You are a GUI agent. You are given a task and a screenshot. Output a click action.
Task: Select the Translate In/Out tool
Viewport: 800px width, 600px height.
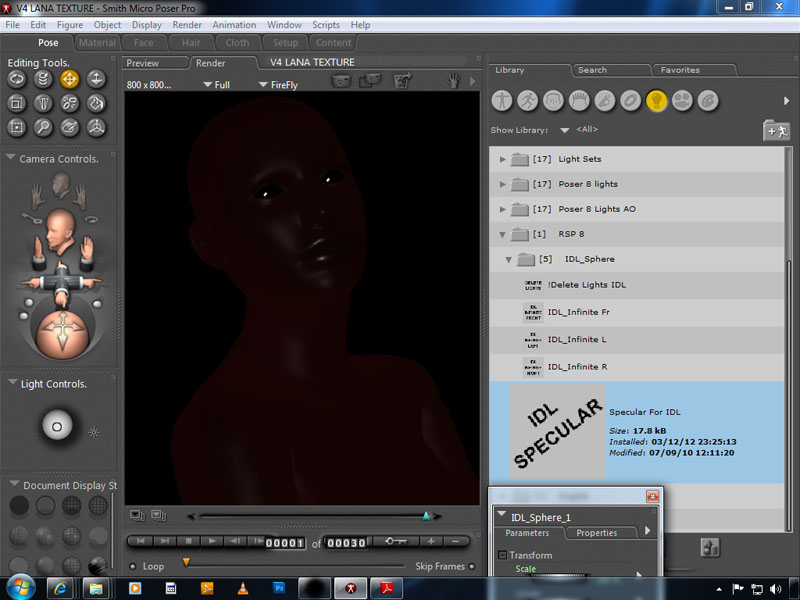click(96, 79)
